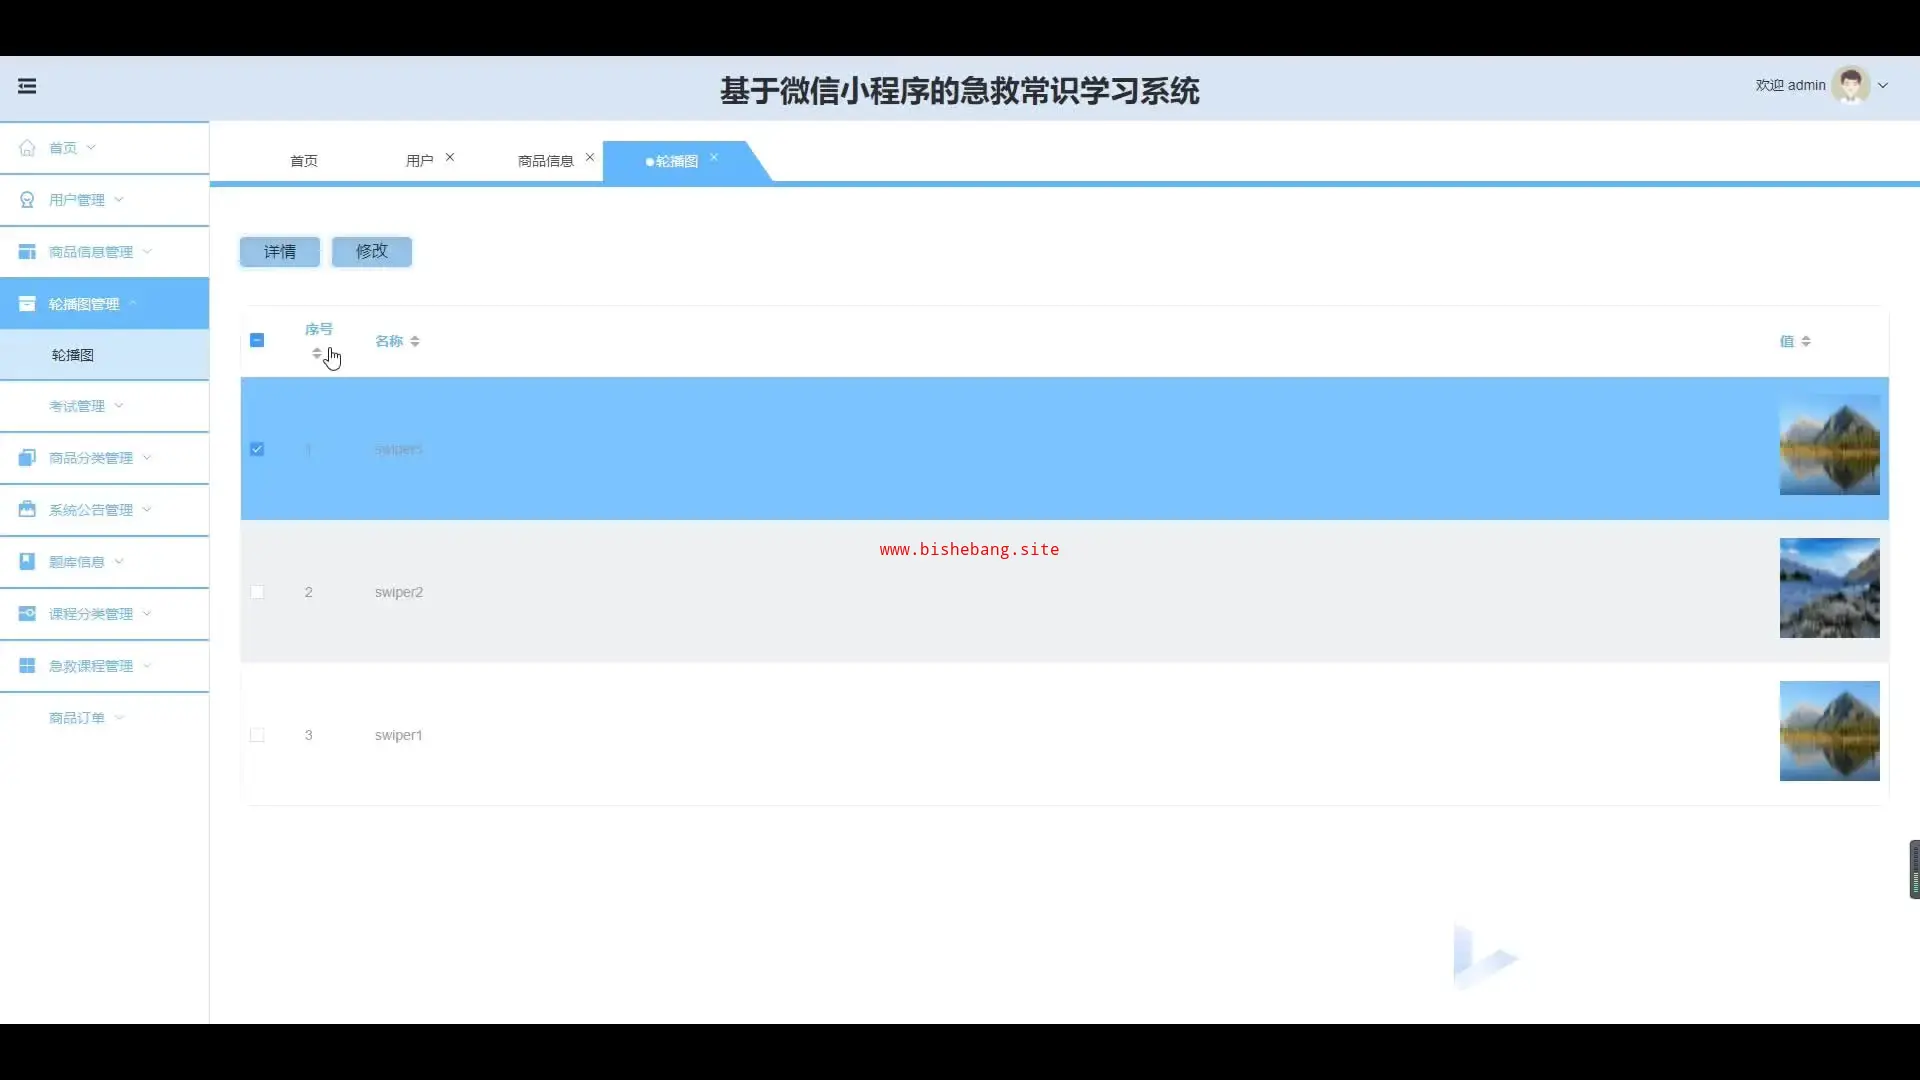Click the admin avatar picture

pos(1850,86)
